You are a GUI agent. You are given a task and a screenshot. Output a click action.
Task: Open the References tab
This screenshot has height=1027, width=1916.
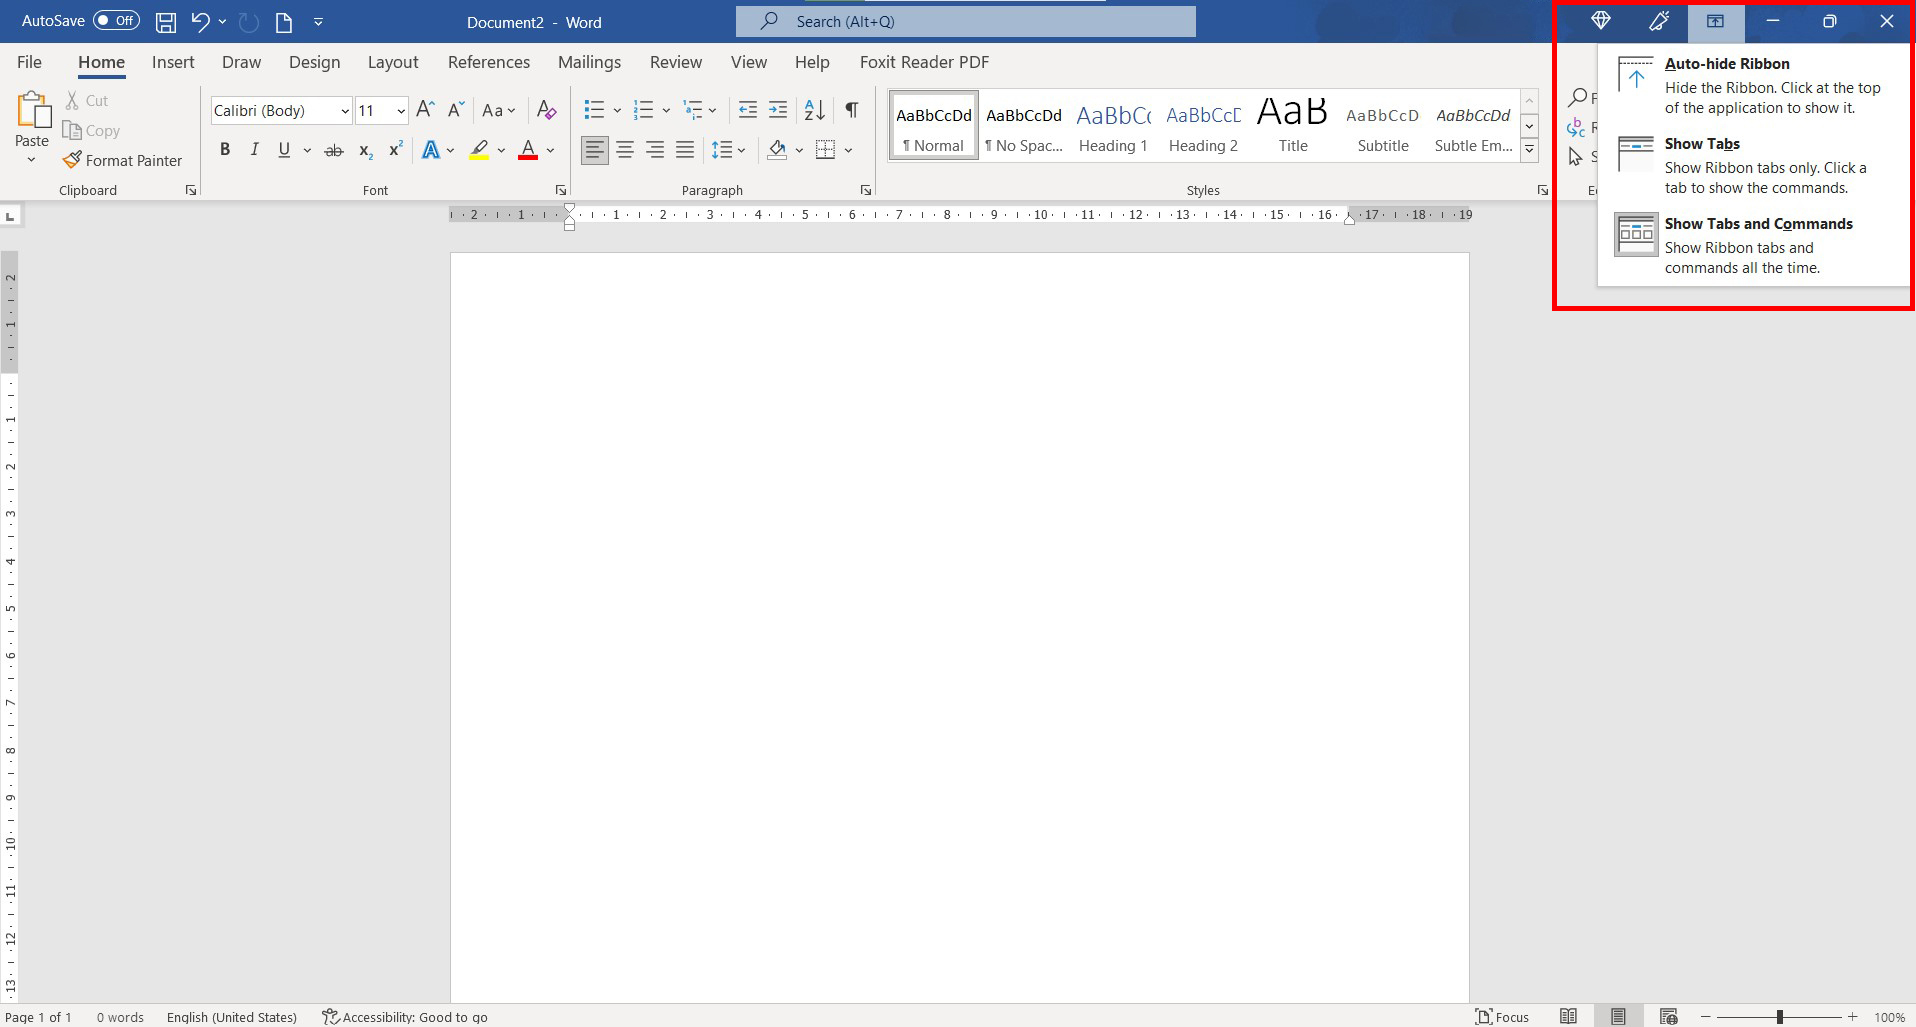[x=489, y=62]
